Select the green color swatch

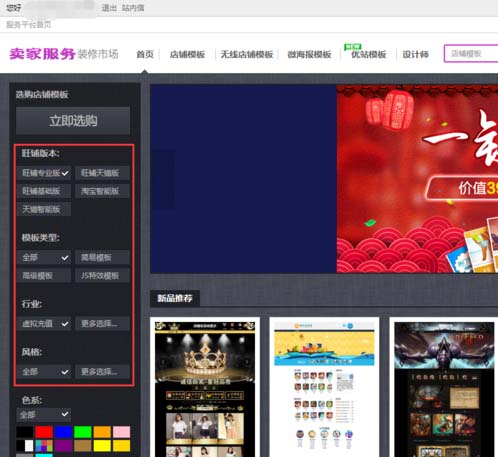coord(83,432)
